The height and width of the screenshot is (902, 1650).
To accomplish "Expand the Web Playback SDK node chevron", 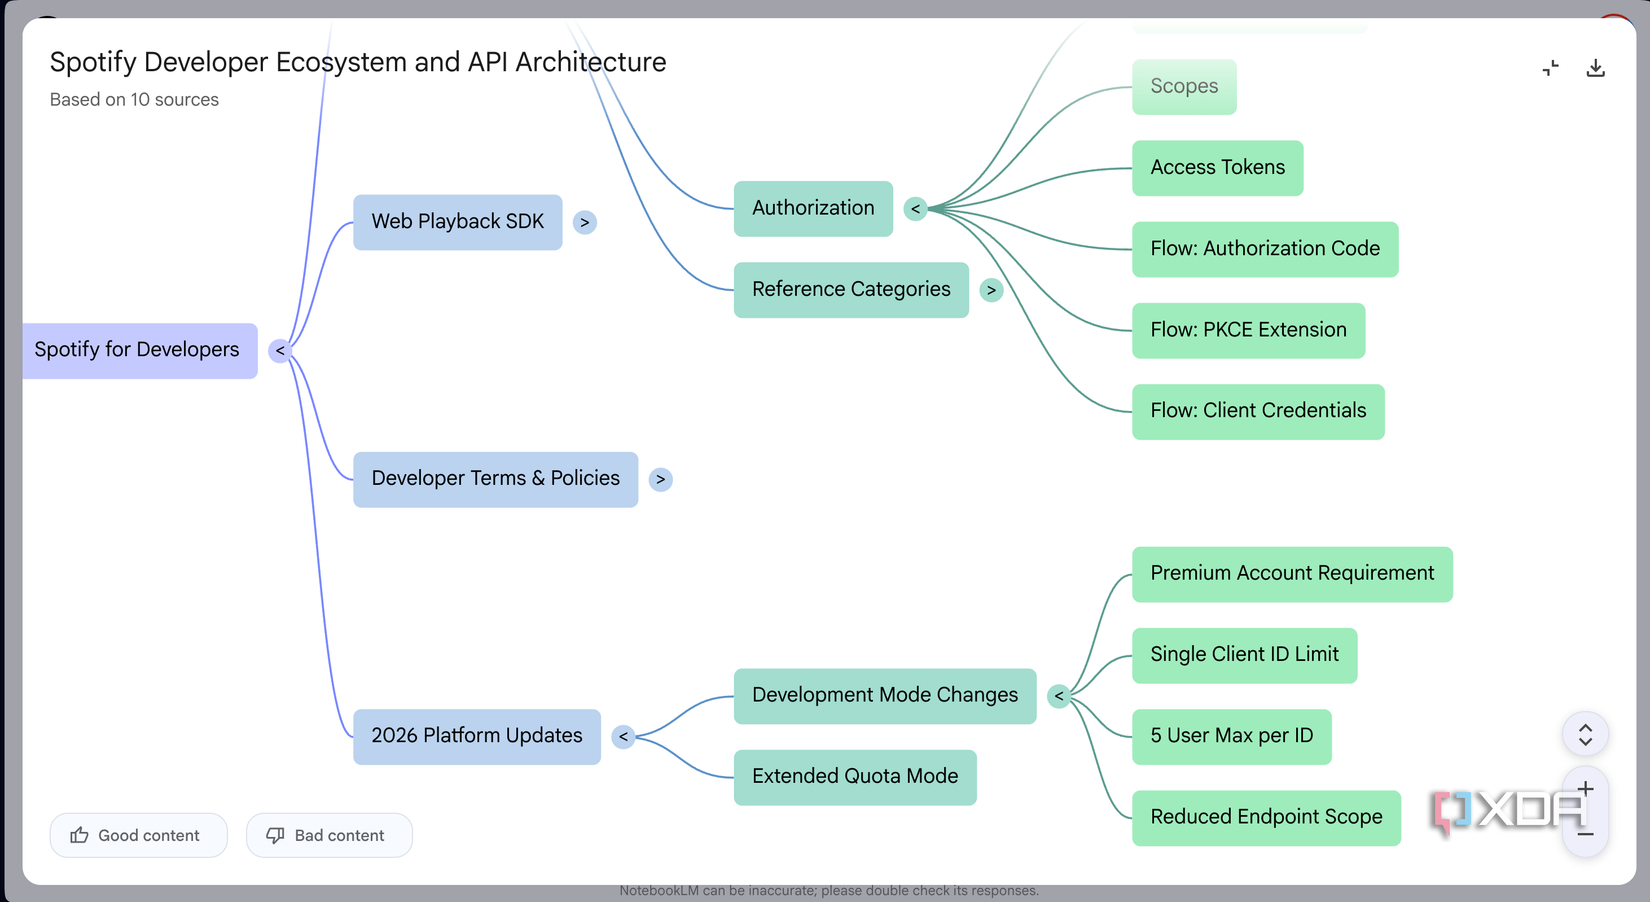I will coord(585,222).
